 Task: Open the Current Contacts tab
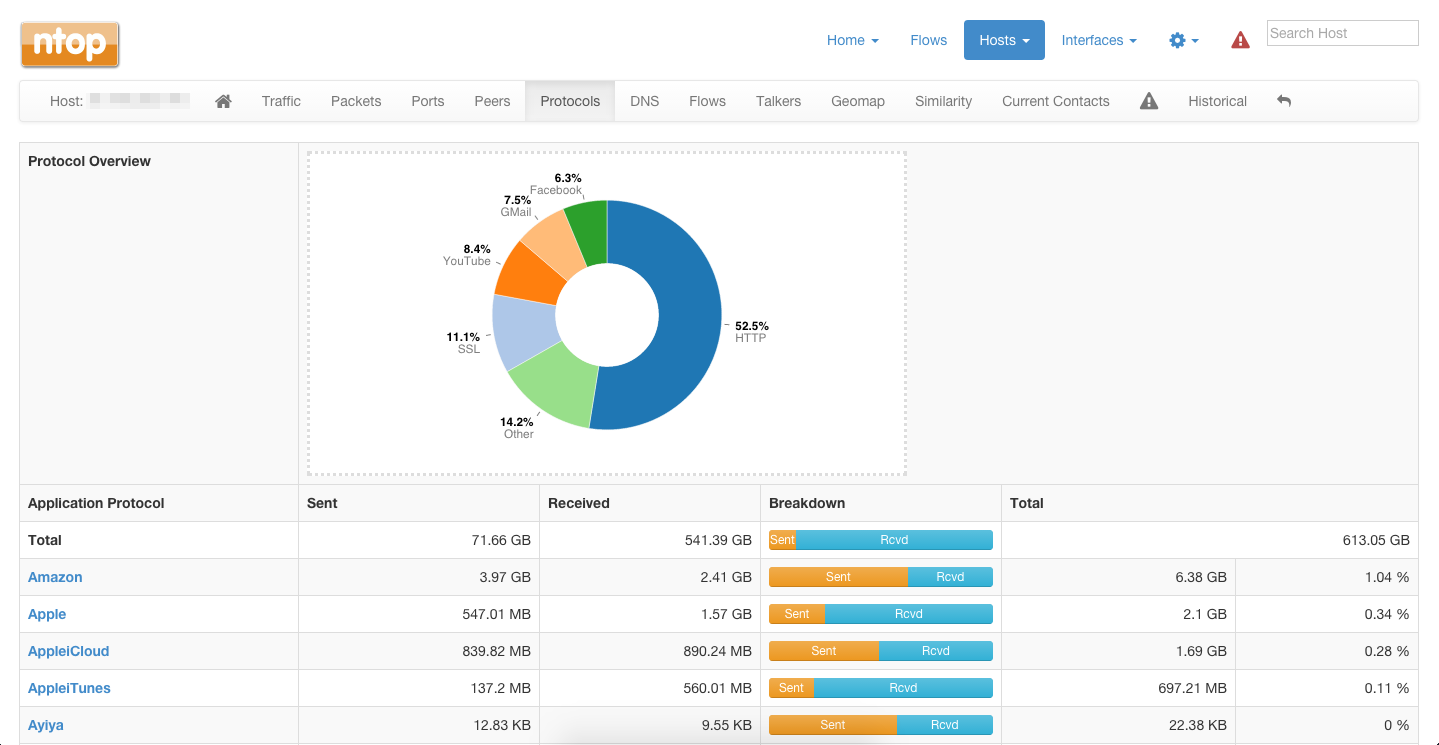pyautogui.click(x=1056, y=101)
